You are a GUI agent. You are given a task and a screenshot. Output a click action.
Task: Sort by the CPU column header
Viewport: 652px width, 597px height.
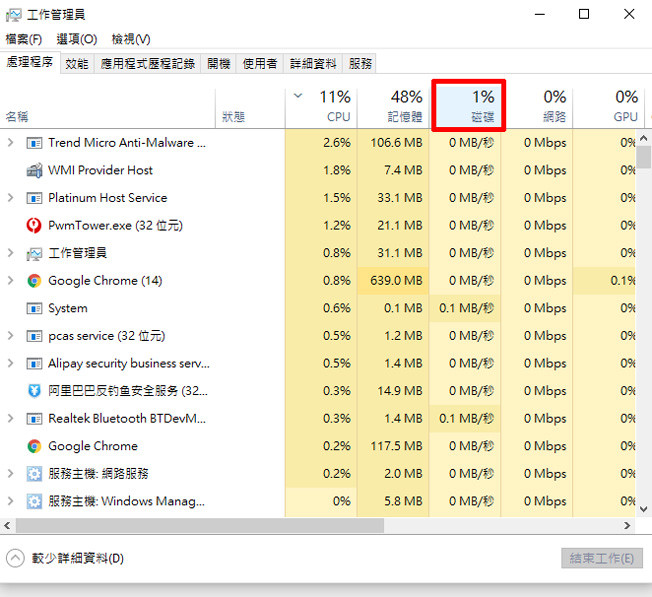tap(321, 107)
